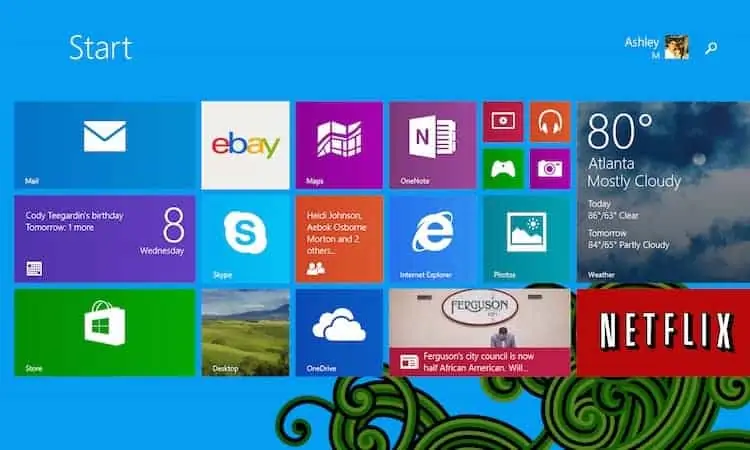750x450 pixels.
Task: Click the Ashley user name
Action: coord(642,43)
